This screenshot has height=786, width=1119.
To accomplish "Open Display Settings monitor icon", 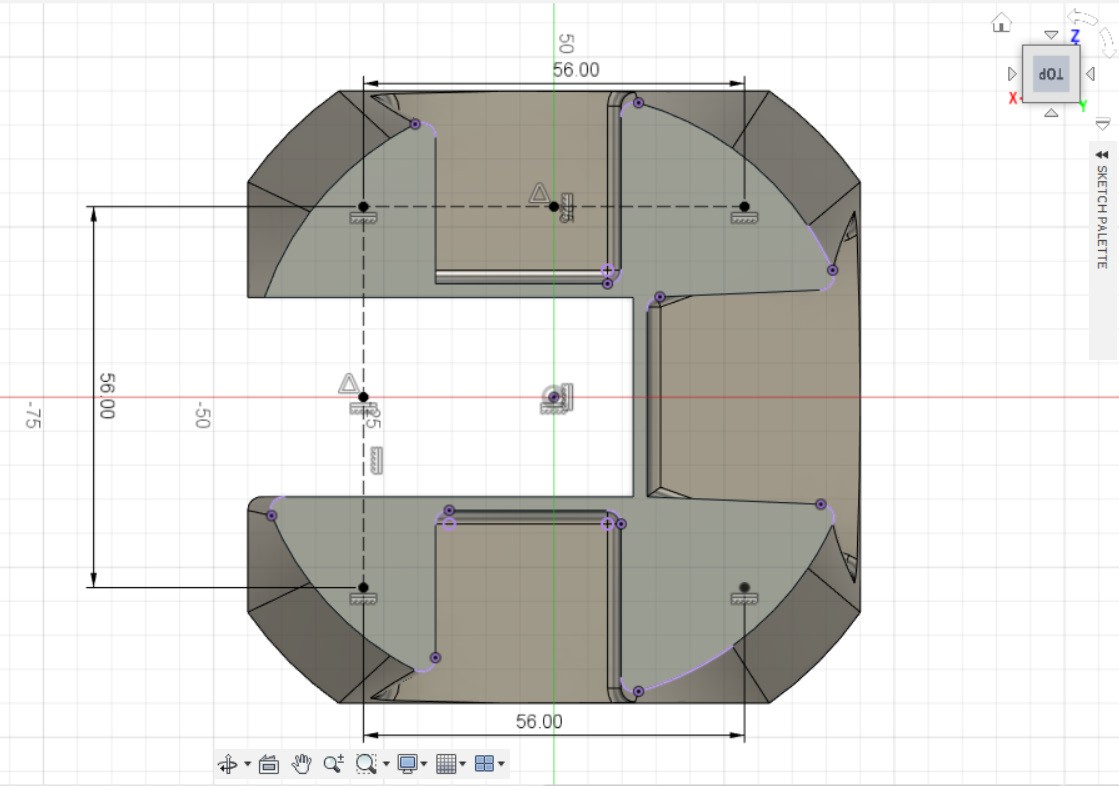I will pyautogui.click(x=407, y=764).
